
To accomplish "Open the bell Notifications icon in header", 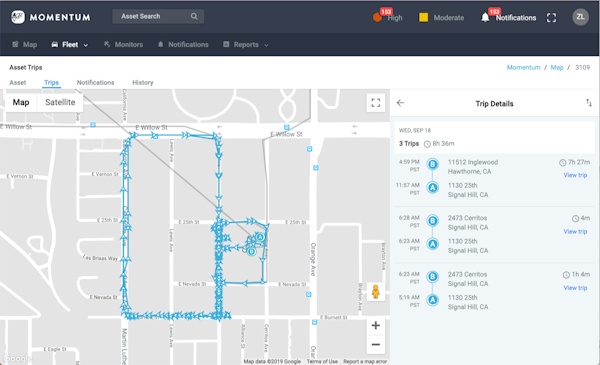I will 485,18.
